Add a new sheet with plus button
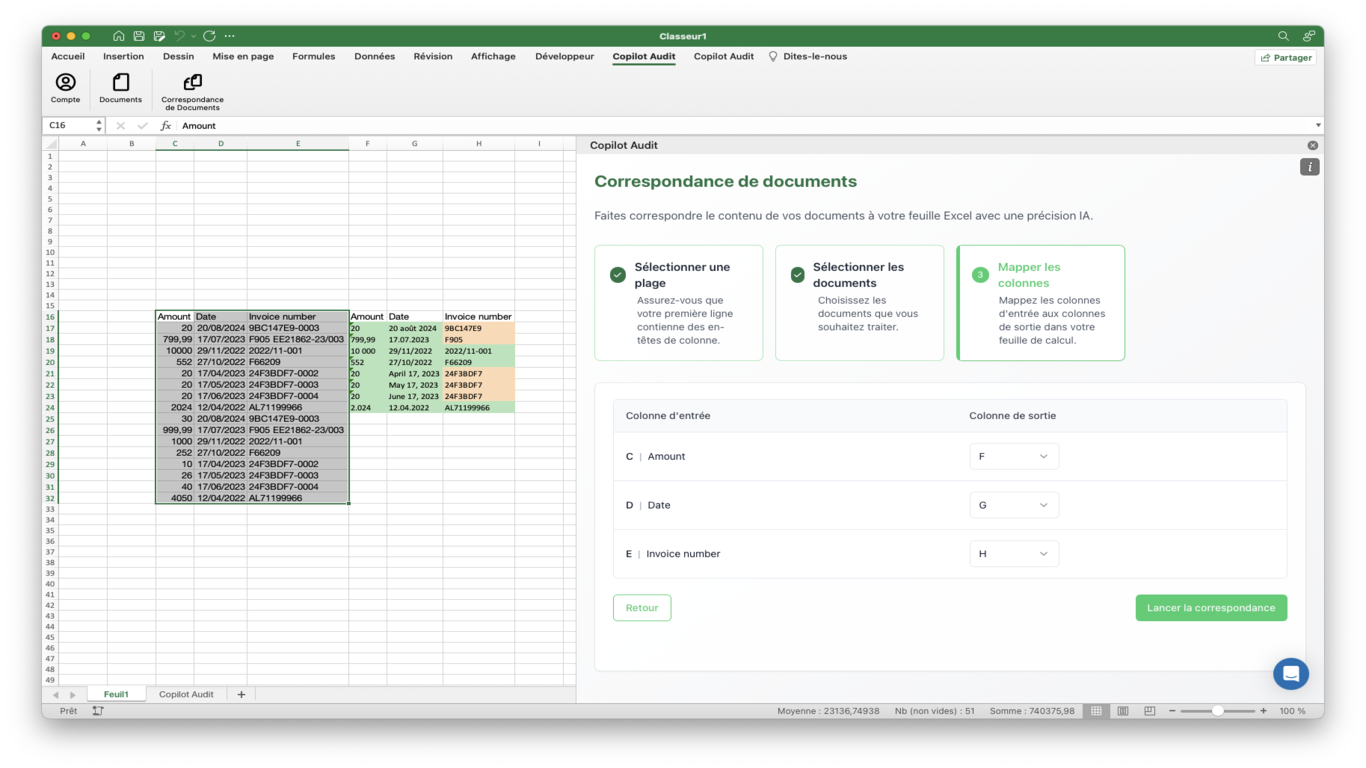The height and width of the screenshot is (768, 1366). click(241, 694)
